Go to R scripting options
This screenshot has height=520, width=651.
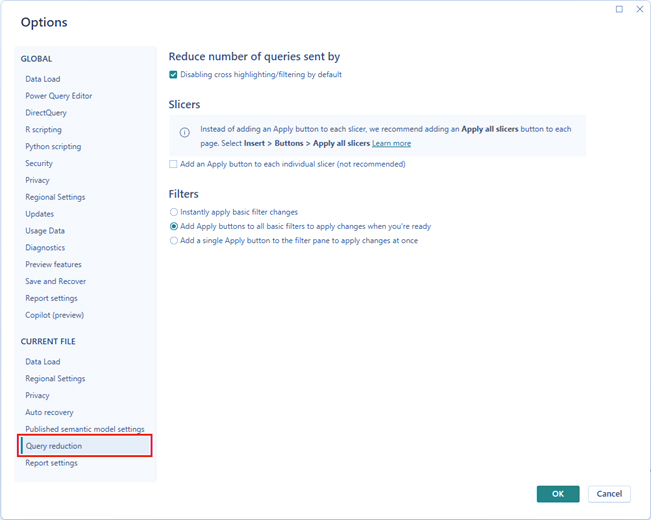tap(43, 130)
